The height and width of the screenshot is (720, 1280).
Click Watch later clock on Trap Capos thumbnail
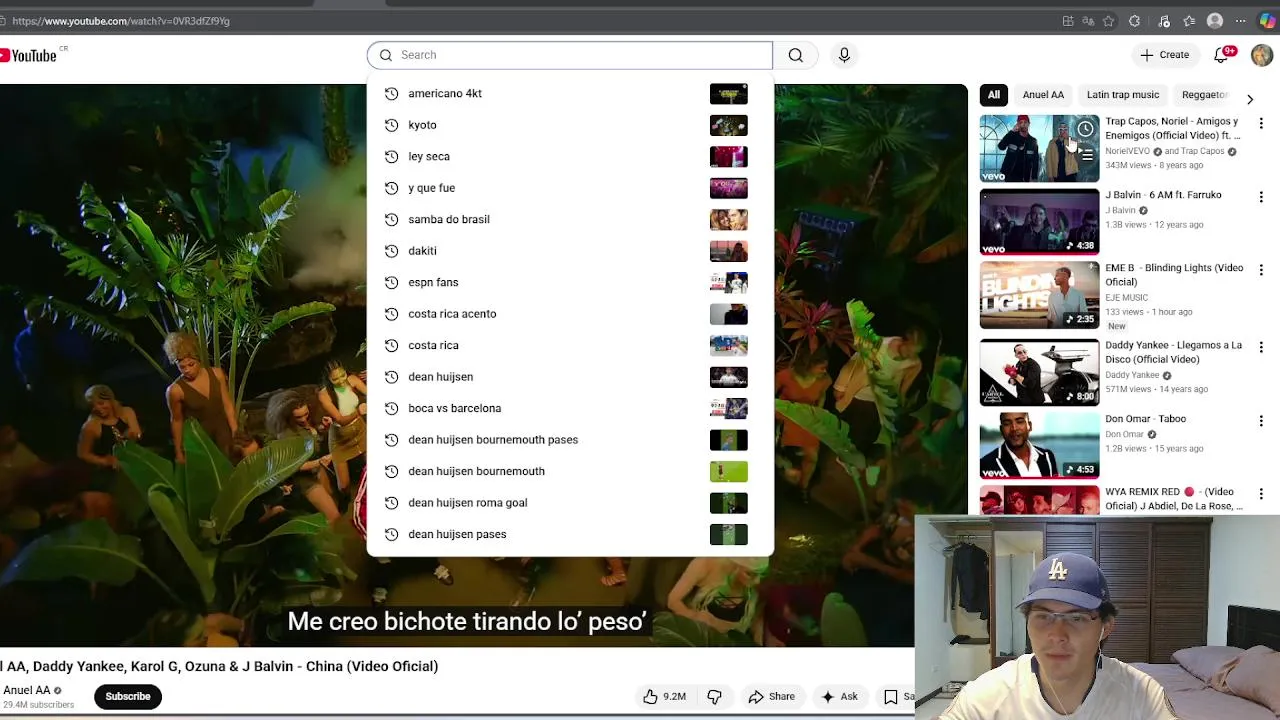coord(1085,129)
